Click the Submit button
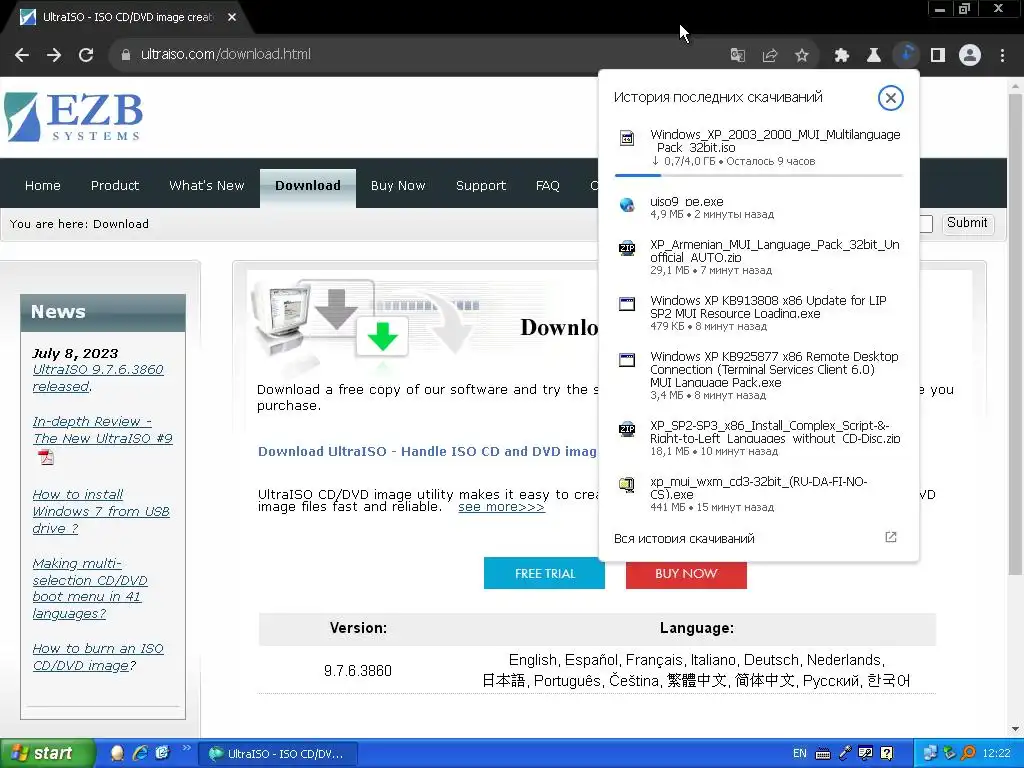 tap(967, 223)
